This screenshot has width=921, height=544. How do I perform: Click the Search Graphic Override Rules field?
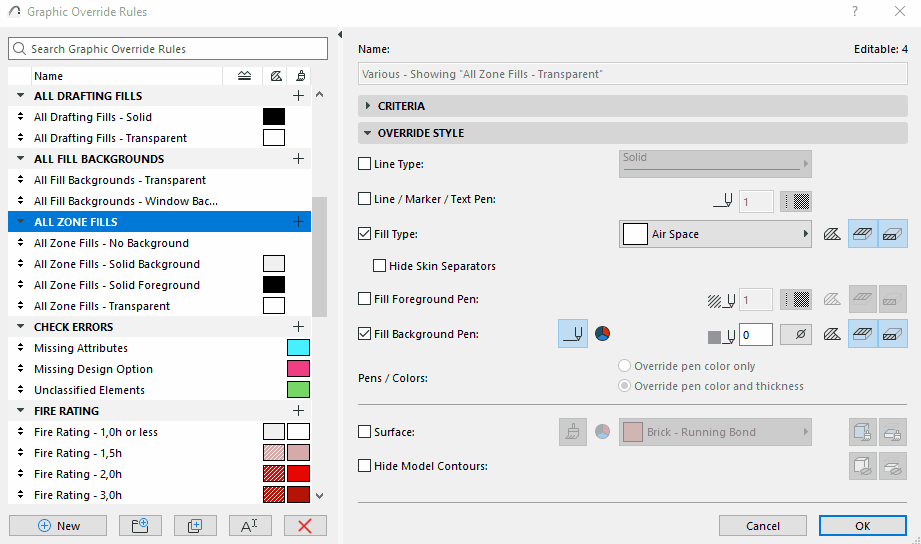pos(168,49)
